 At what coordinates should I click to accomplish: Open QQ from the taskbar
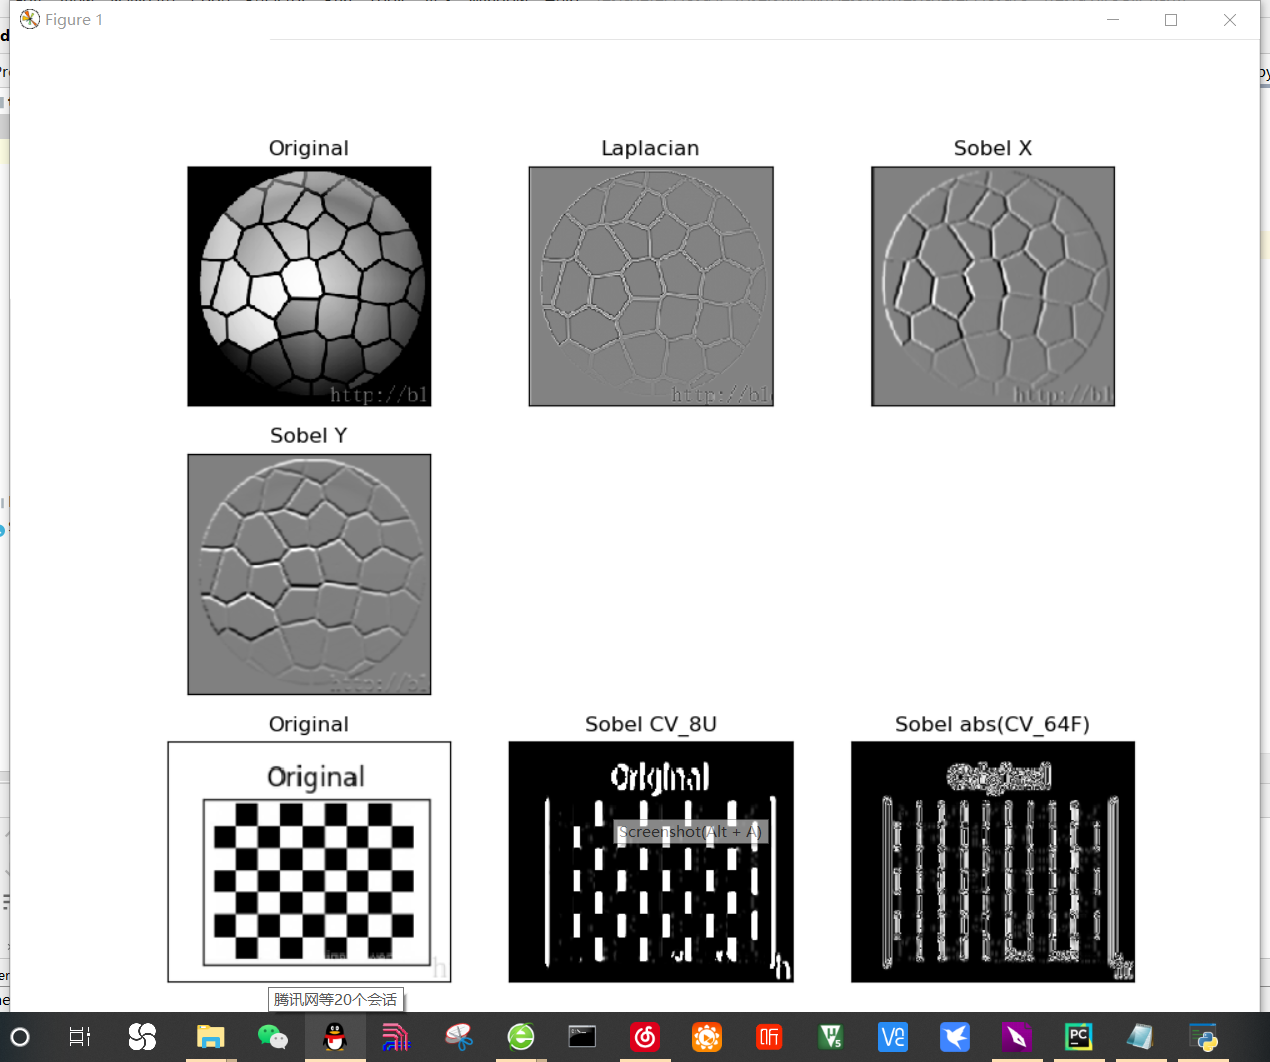[x=335, y=1037]
